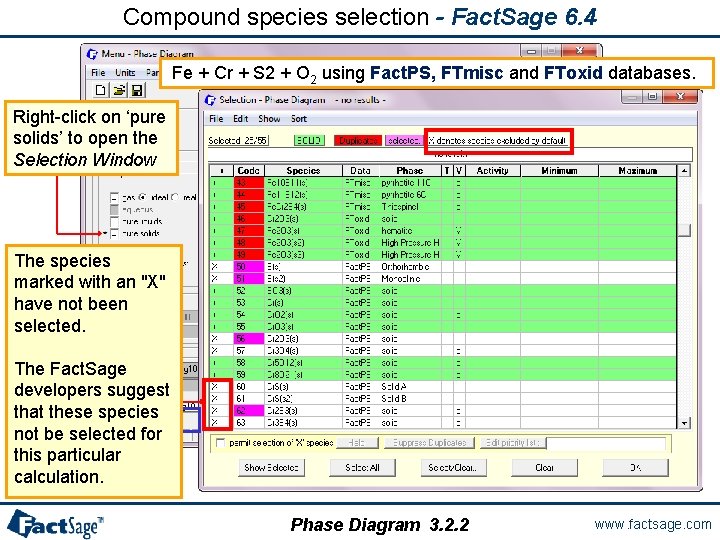Click the scrollbar down arrow in species table
Viewport: 720px width, 540px height.
click(684, 423)
